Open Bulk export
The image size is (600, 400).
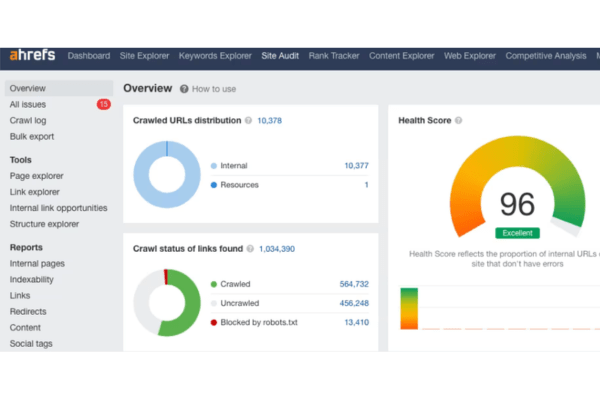32,137
